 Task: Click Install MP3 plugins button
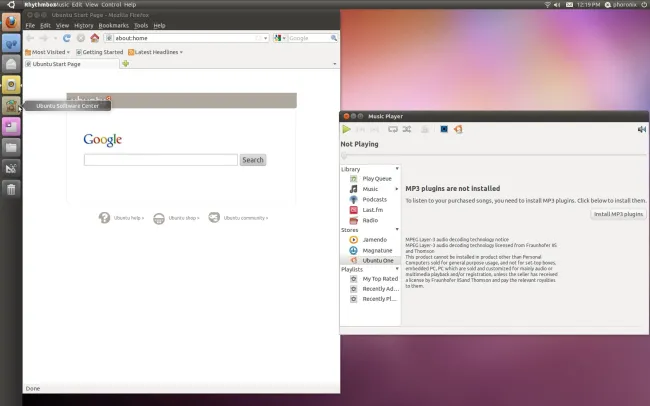[618, 214]
